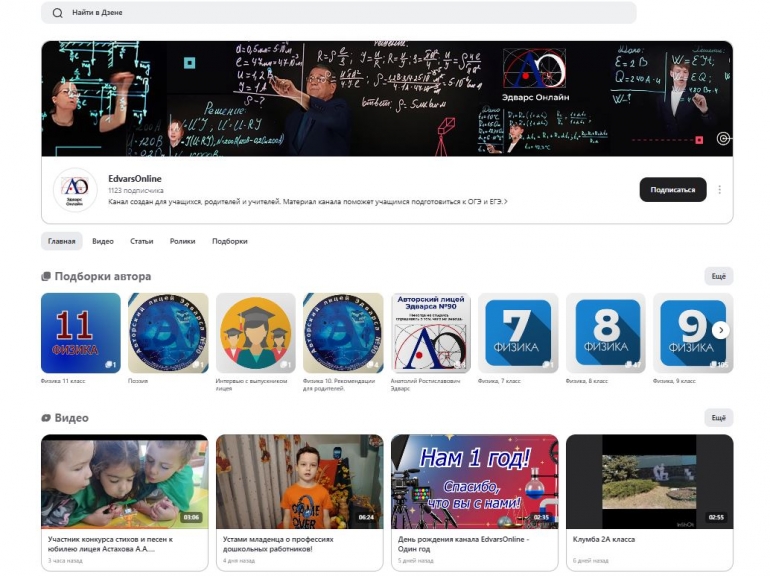Screen dimensions: 770x576
Task: Open the three-dot channel options menu
Action: tap(719, 190)
